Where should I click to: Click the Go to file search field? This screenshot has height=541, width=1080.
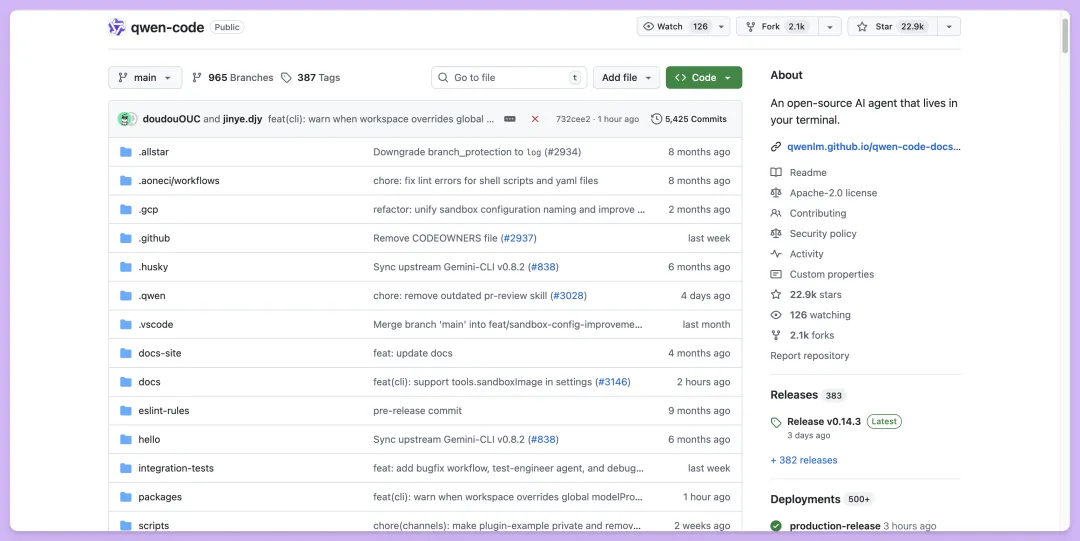point(509,78)
